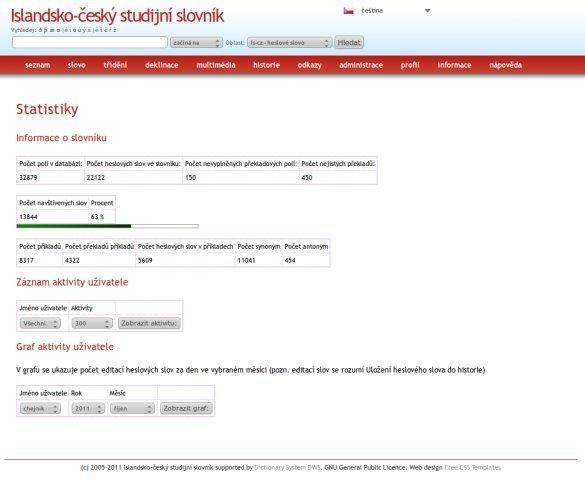Select the synonyms count value 11041
This screenshot has width=585, height=480.
[x=246, y=260]
